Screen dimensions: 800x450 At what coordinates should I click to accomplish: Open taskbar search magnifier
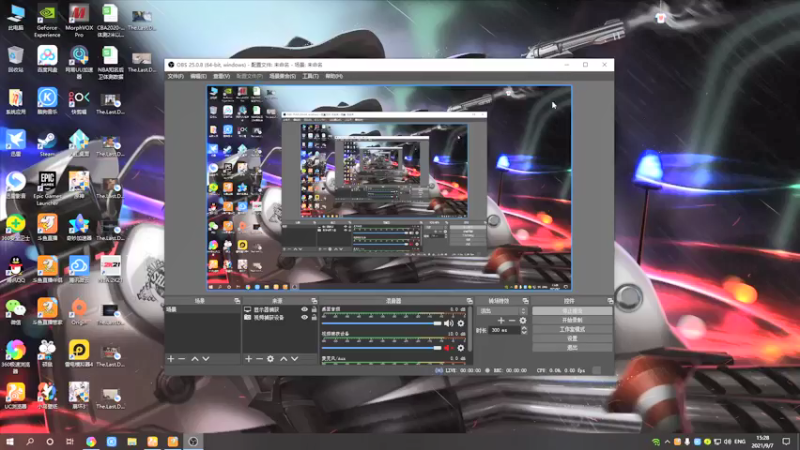tap(30, 441)
